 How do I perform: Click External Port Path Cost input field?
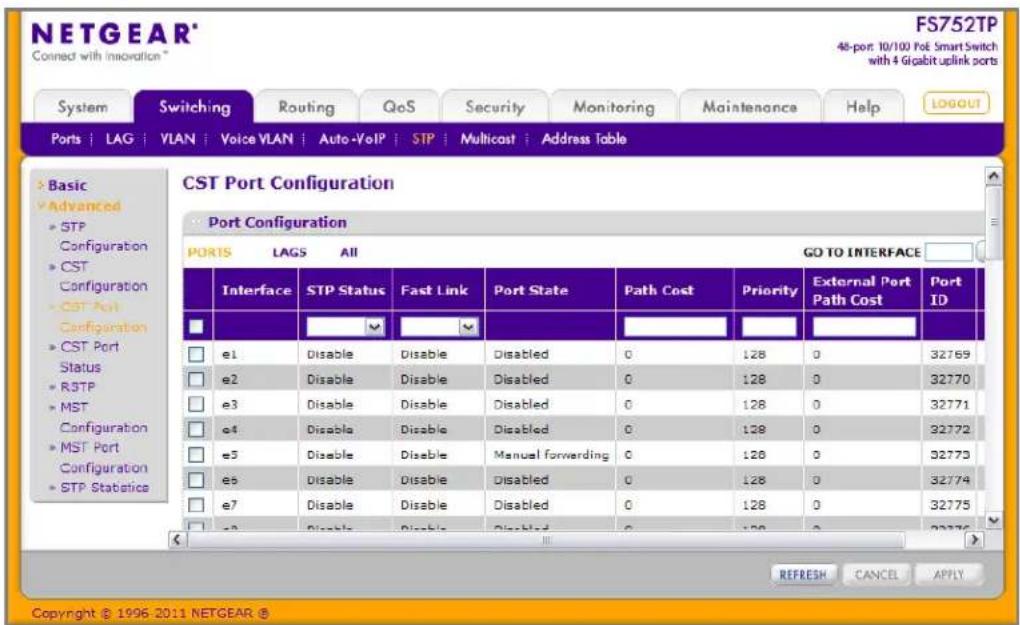coord(864,326)
